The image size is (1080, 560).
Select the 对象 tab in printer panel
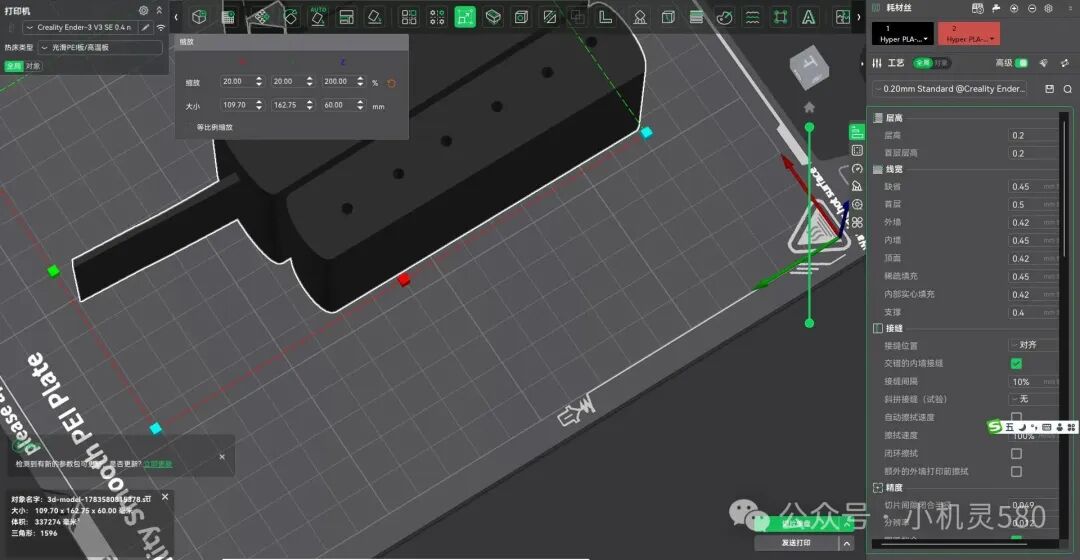click(x=32, y=66)
